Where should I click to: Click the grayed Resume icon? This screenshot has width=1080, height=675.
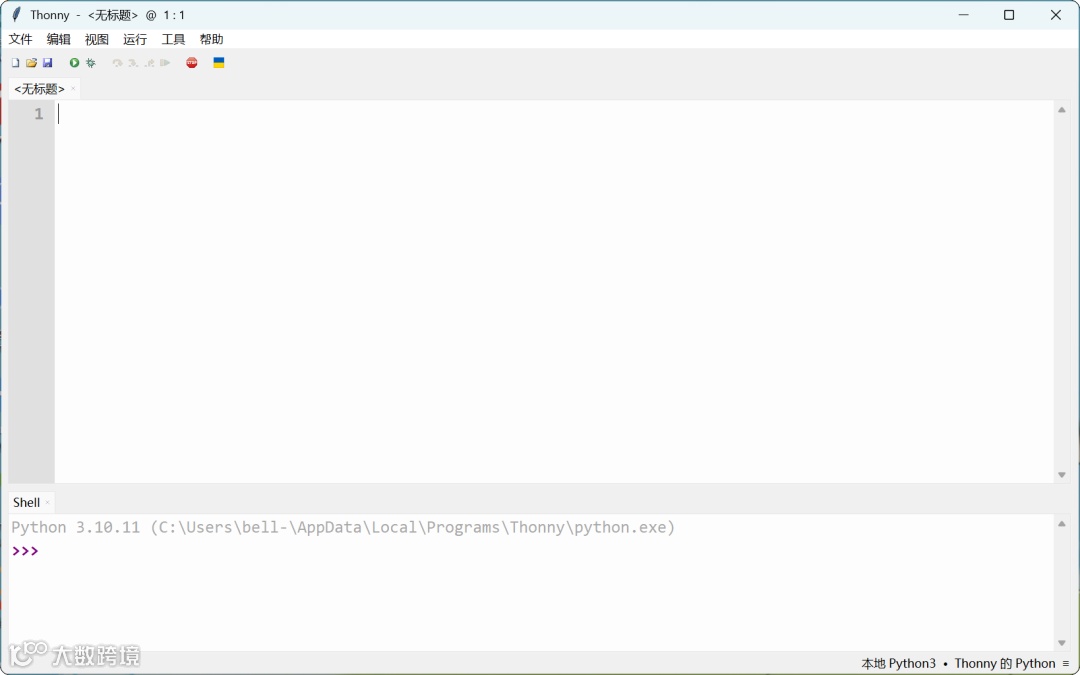[x=165, y=63]
